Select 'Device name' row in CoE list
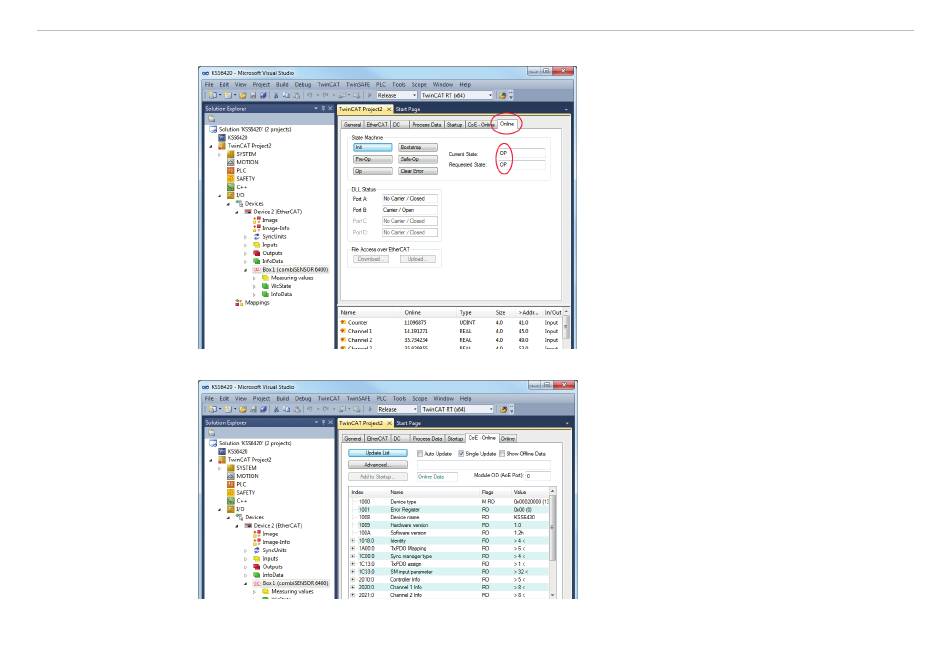Screen dimensions: 950x665 coord(450,517)
